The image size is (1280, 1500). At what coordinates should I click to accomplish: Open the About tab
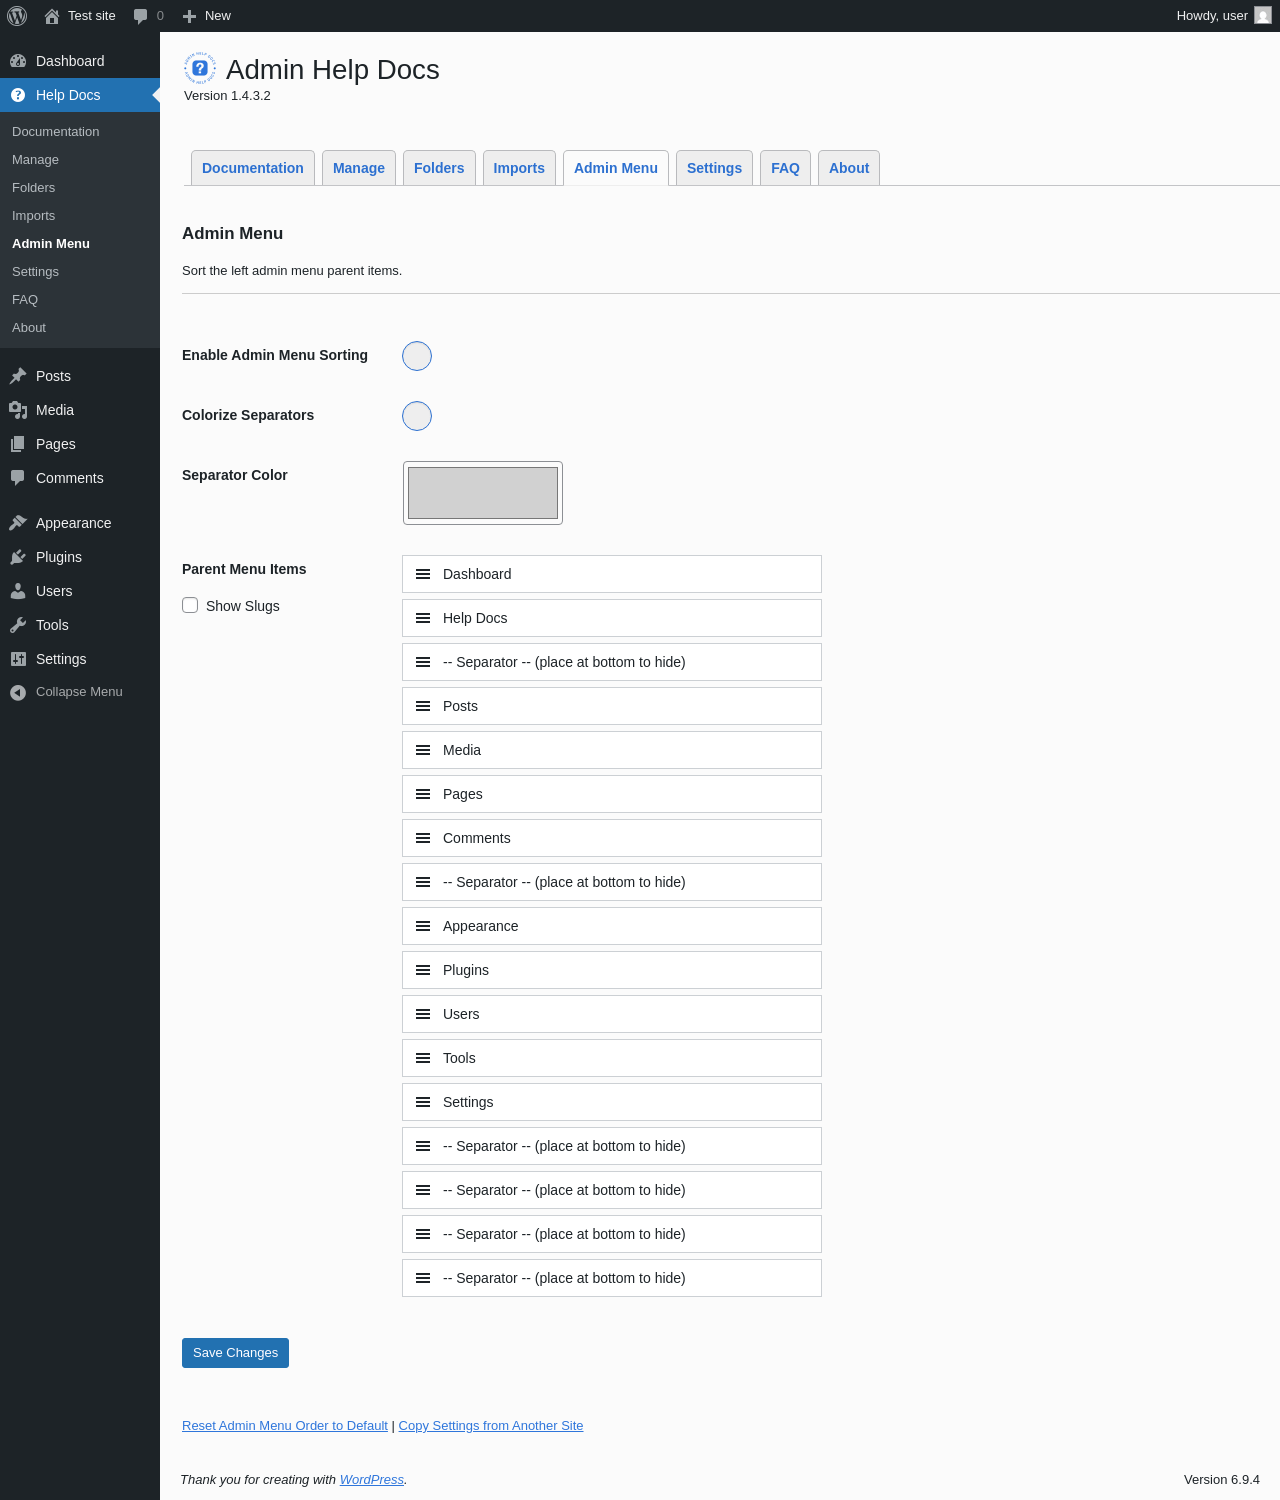[849, 168]
